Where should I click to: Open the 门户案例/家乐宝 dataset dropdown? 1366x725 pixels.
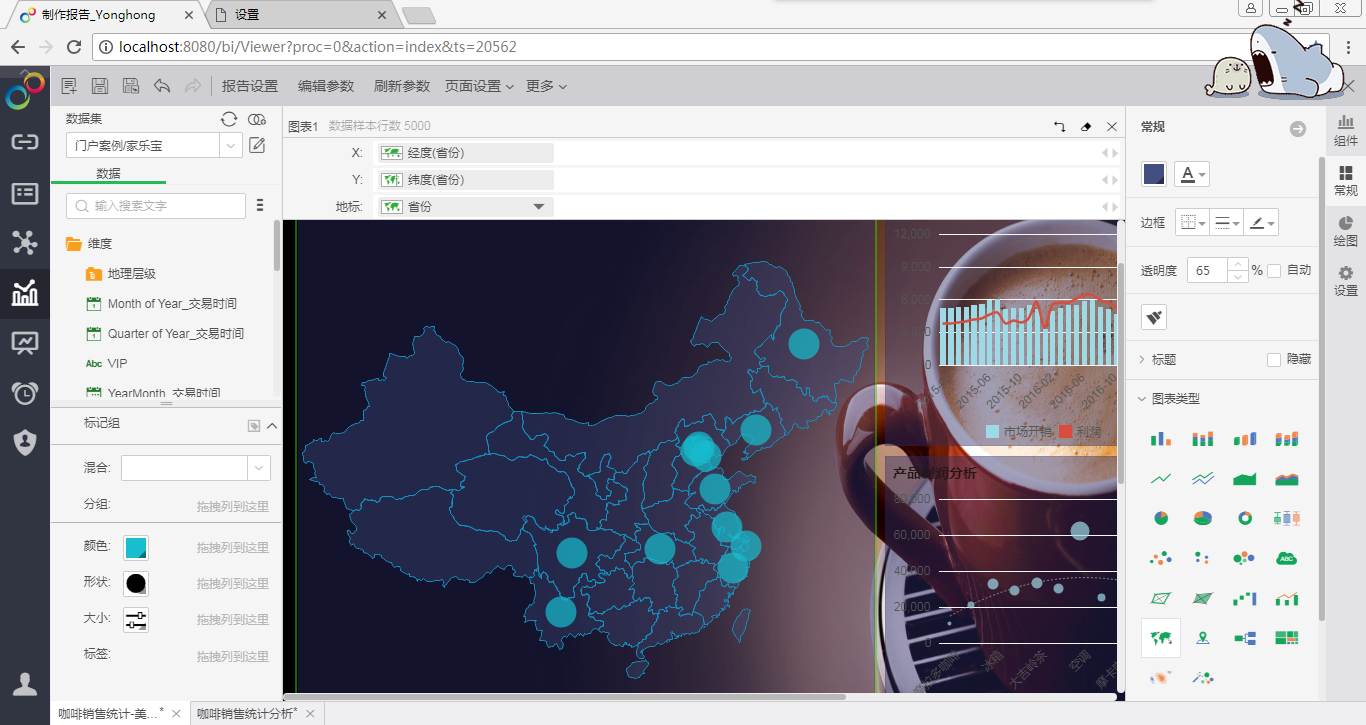pos(231,146)
